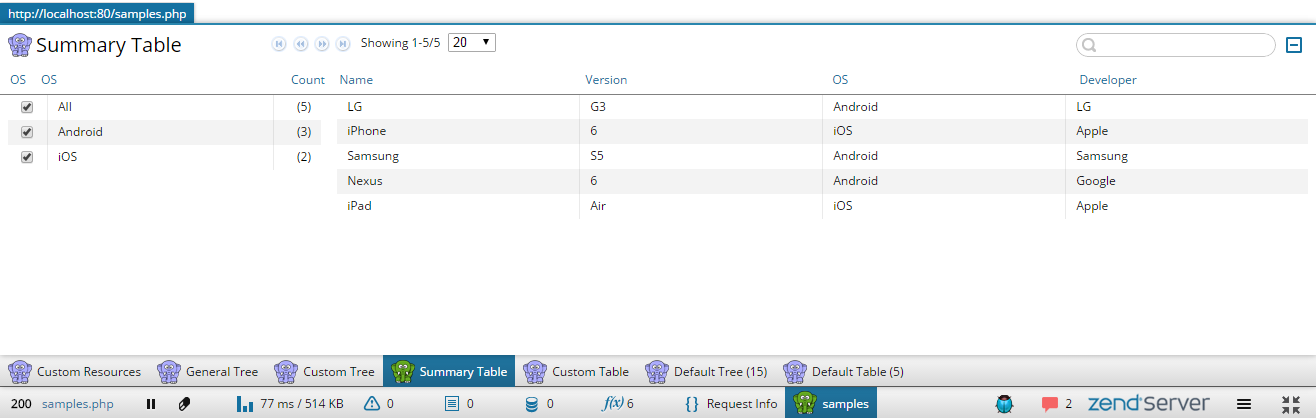Switch to the General Tree tab
1316x418 pixels.
209,372
